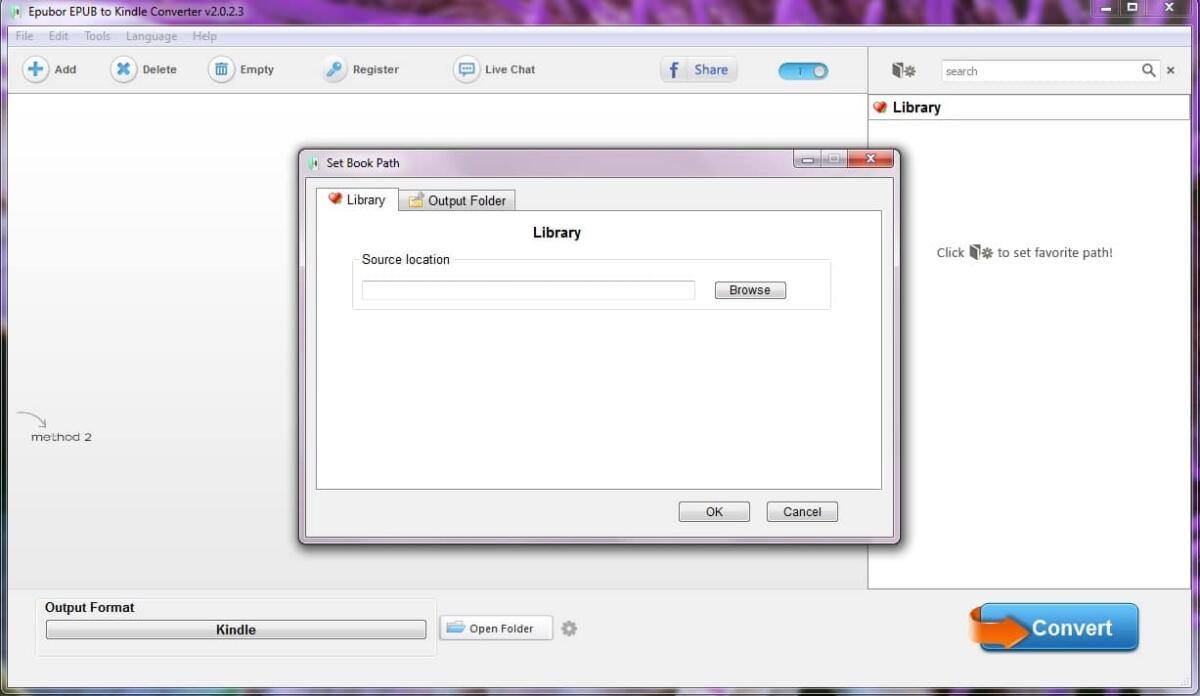
Task: Open the Kindle output format selector
Action: pyautogui.click(x=236, y=629)
